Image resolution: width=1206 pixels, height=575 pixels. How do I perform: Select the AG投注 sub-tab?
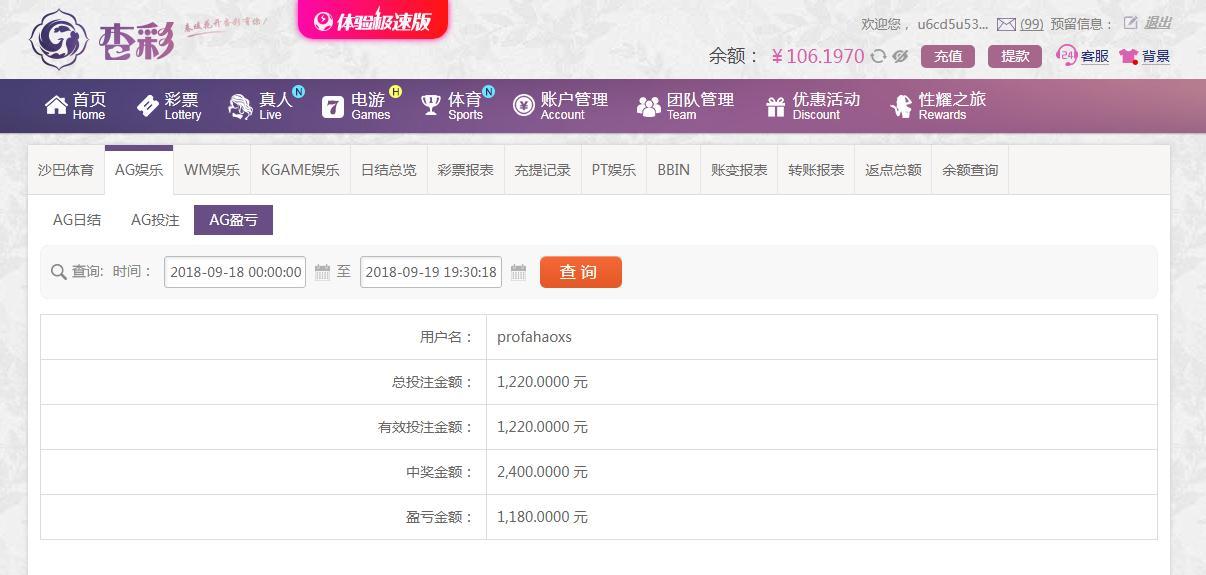155,220
